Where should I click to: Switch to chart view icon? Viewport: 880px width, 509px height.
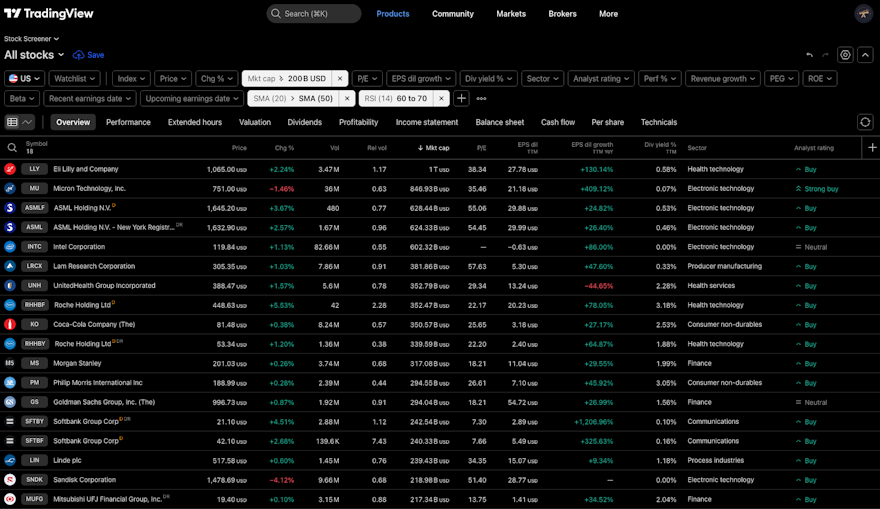pyautogui.click(x=27, y=122)
